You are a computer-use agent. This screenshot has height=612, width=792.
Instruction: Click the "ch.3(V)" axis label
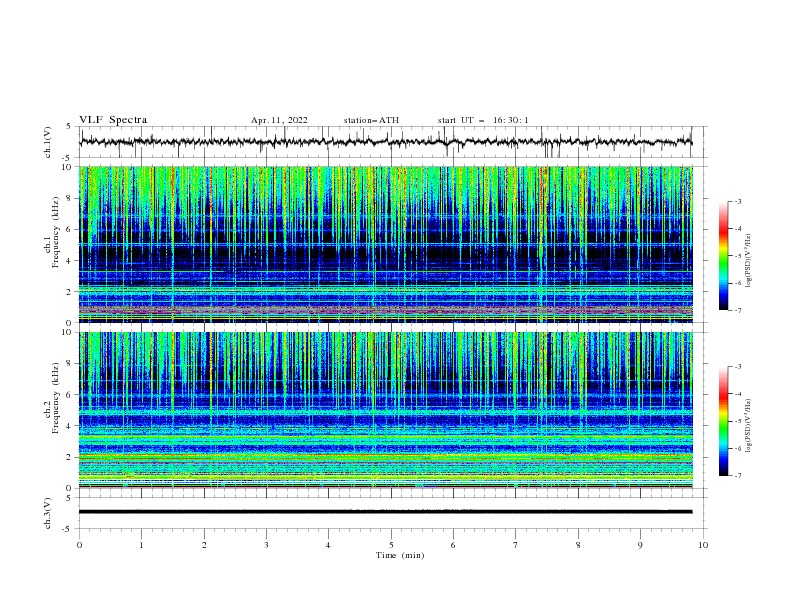pyautogui.click(x=48, y=513)
